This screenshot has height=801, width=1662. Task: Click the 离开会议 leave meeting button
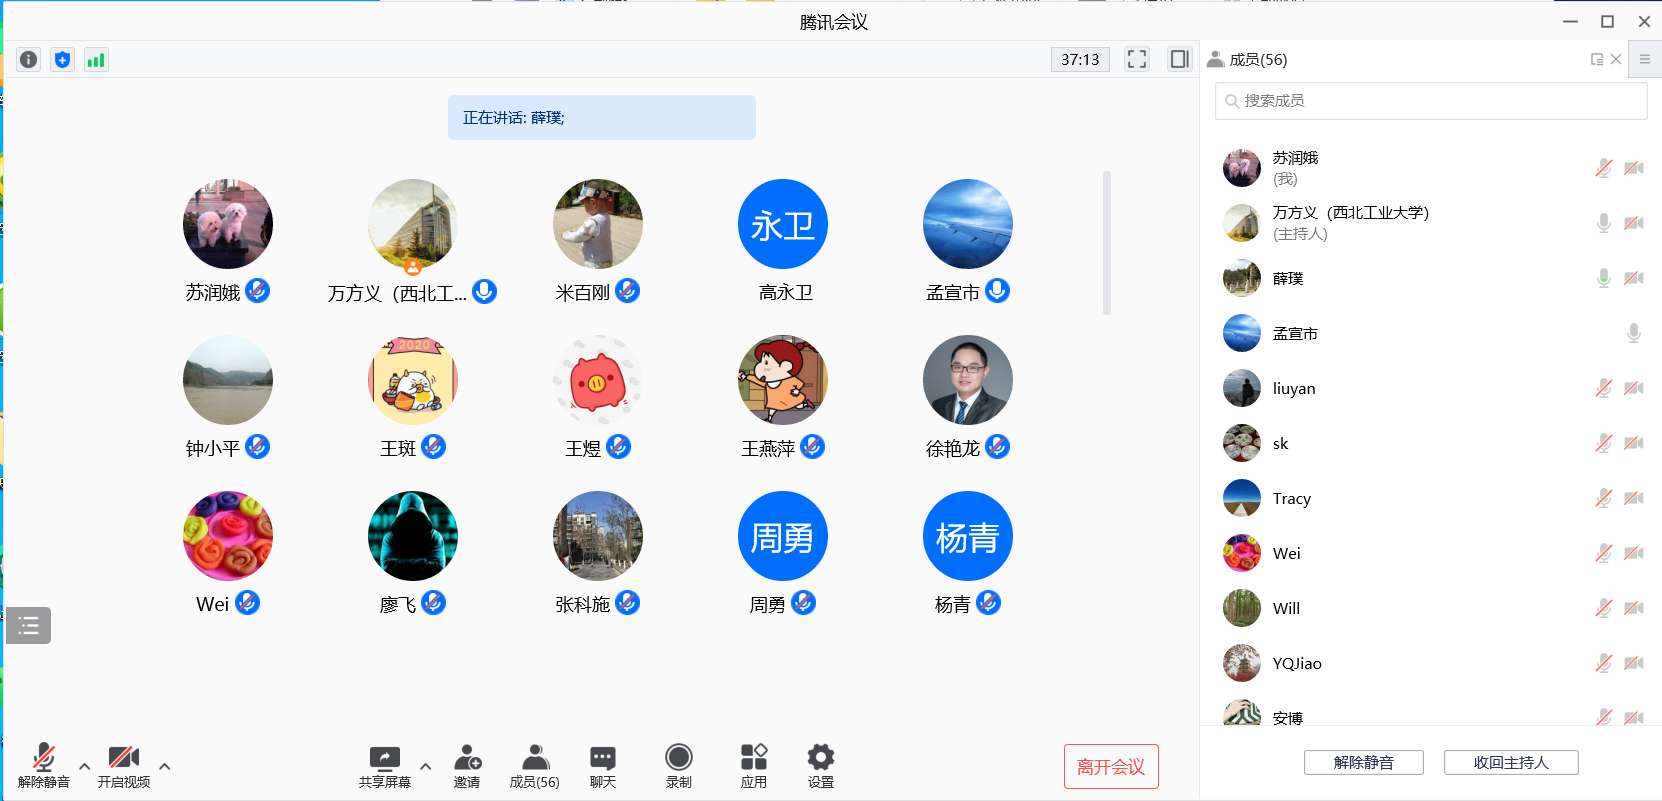click(x=1111, y=766)
